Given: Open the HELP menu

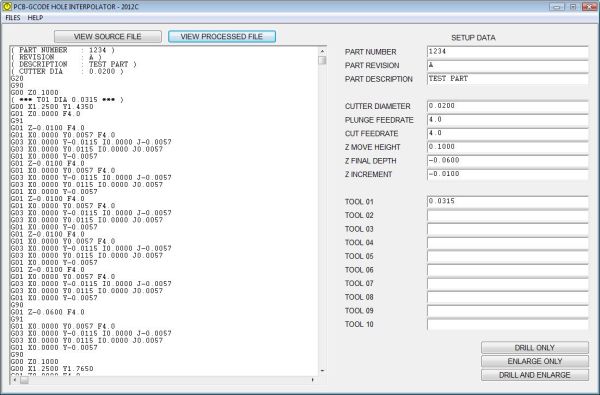Looking at the screenshot, I should click(x=35, y=18).
